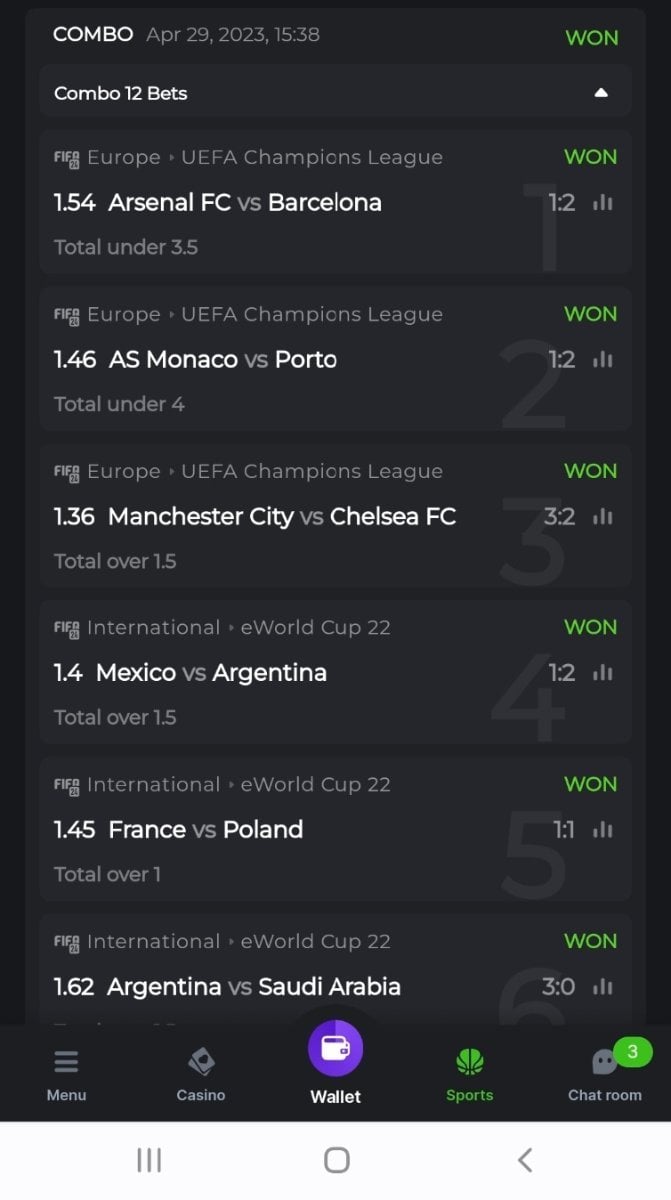Open the AS Monaco vs Porto match
The image size is (671, 1200).
[222, 360]
